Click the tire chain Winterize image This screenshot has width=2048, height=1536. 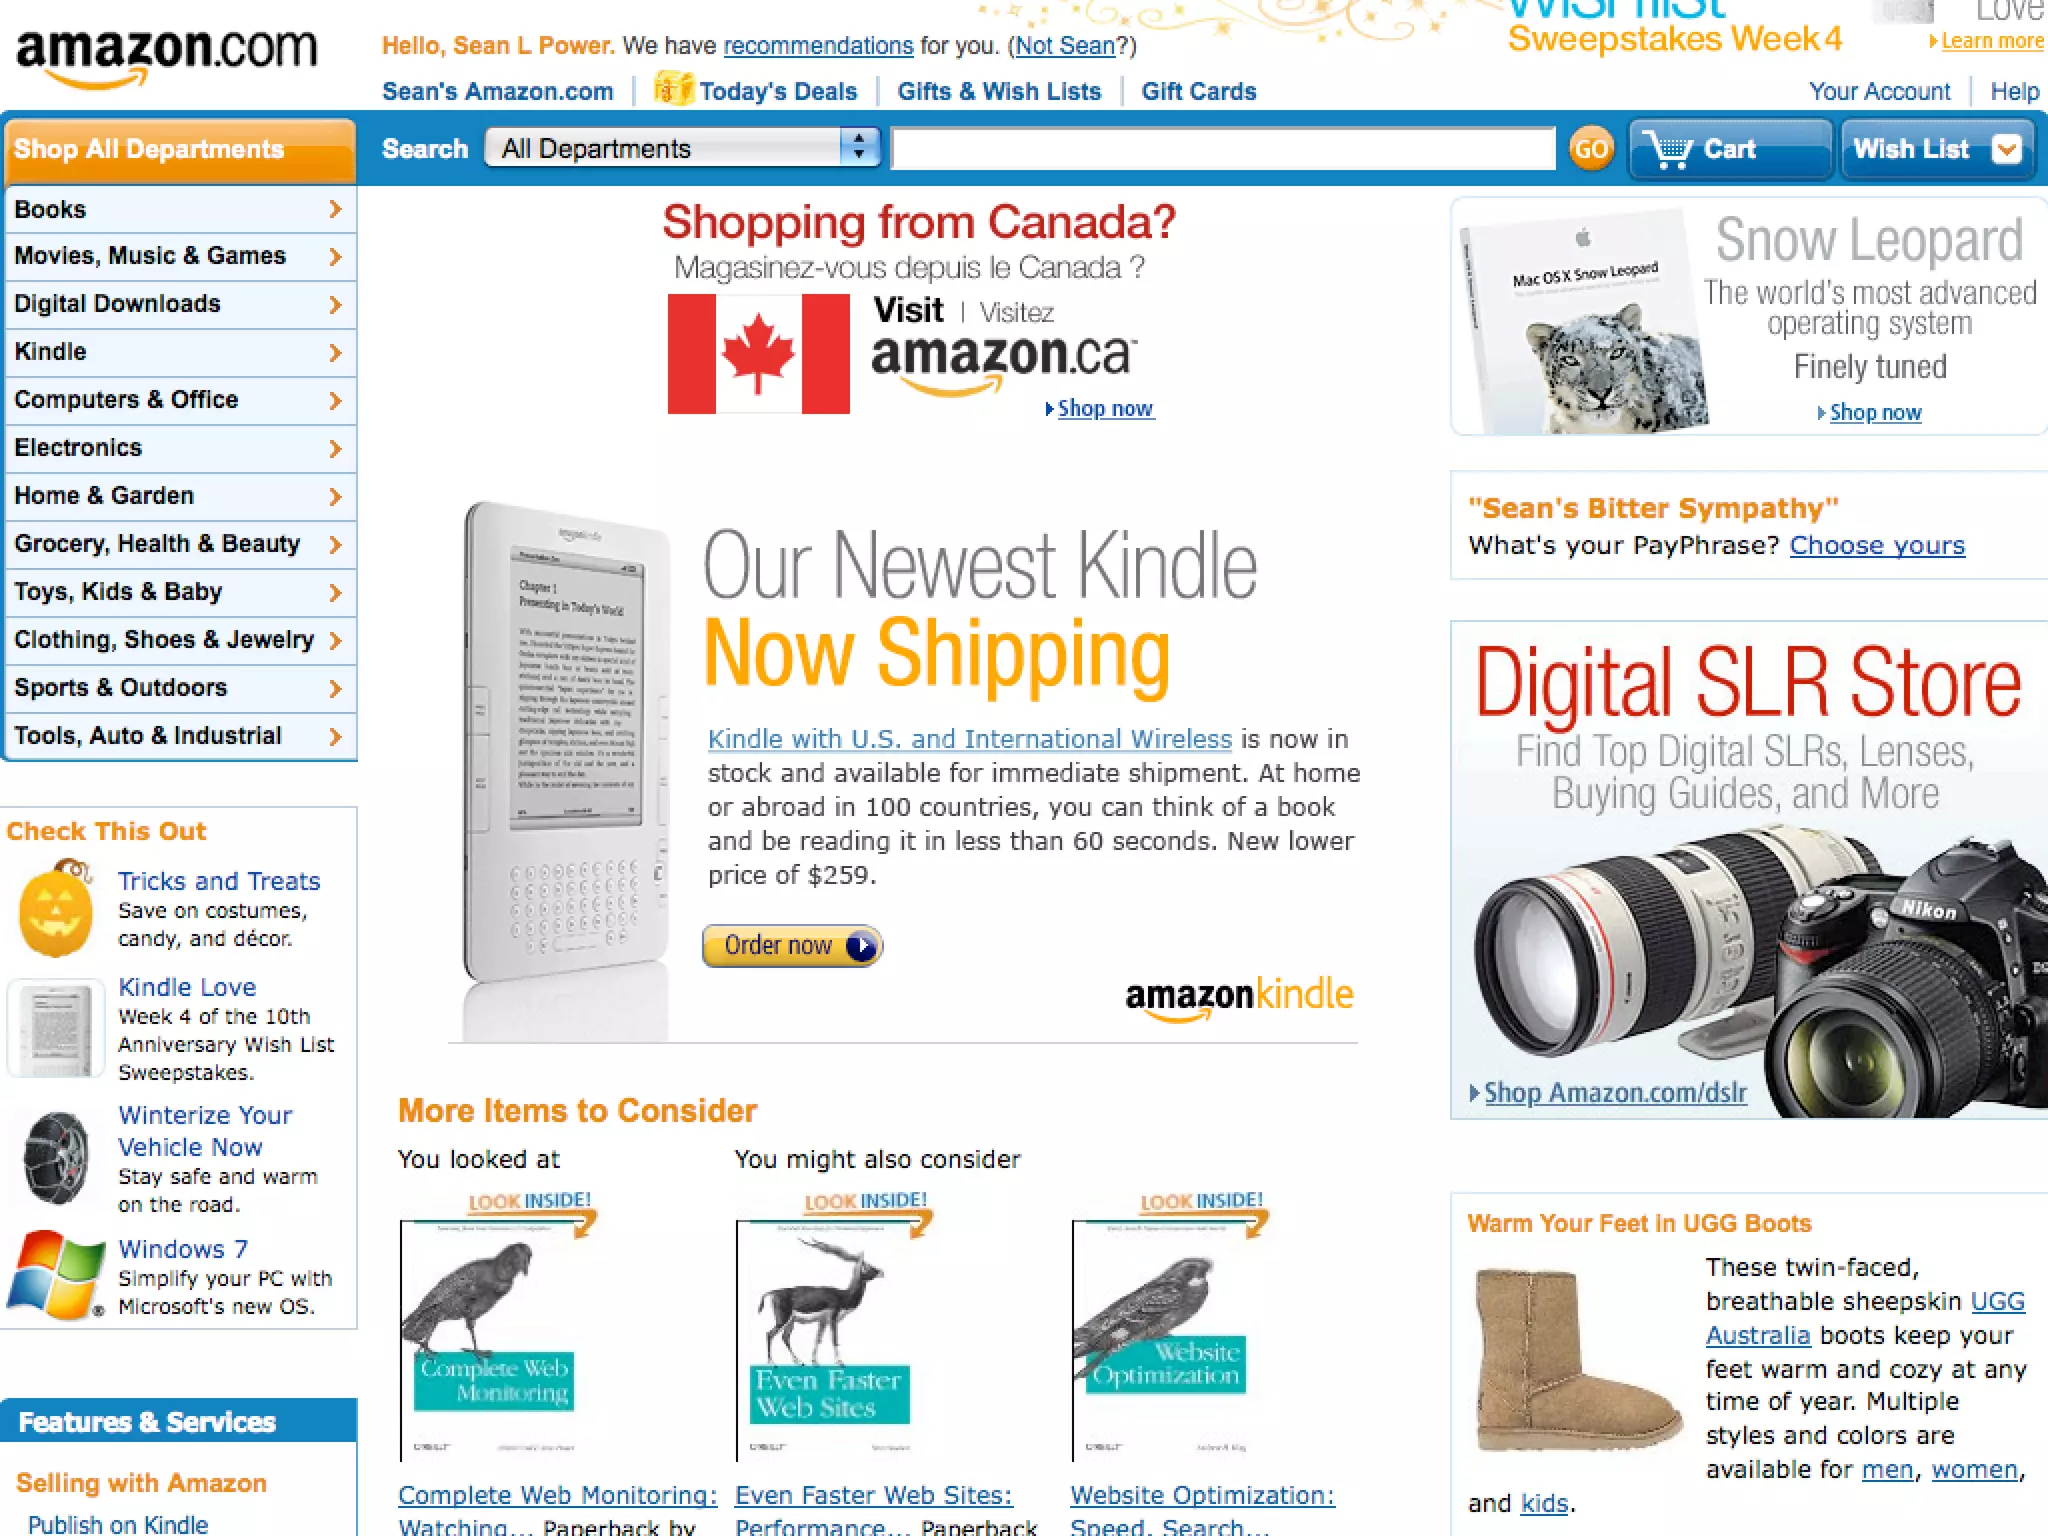tap(56, 1159)
